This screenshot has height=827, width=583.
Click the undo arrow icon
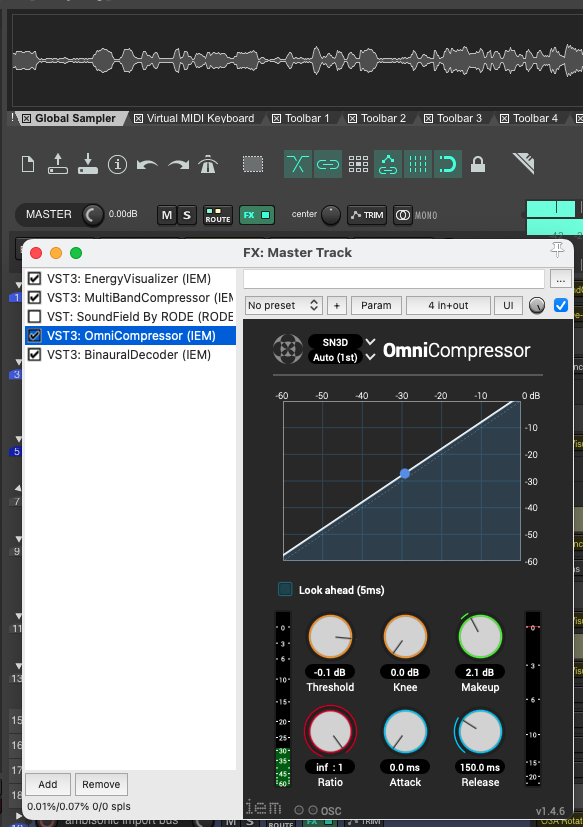click(147, 165)
